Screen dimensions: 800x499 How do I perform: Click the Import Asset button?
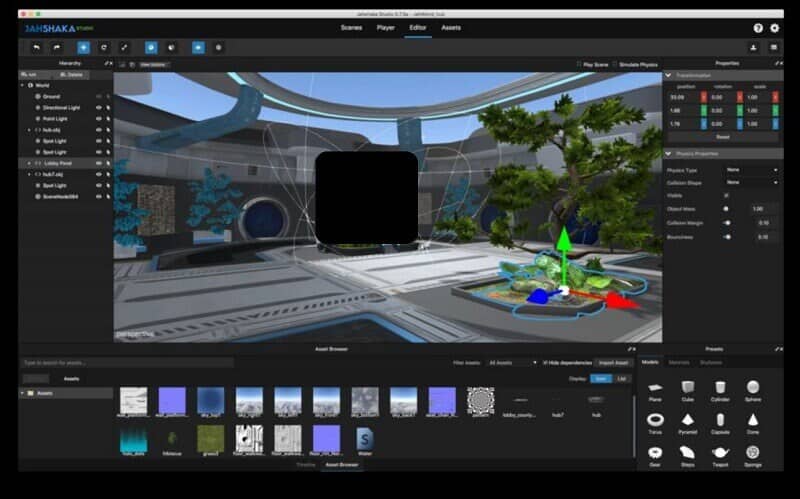click(x=613, y=363)
